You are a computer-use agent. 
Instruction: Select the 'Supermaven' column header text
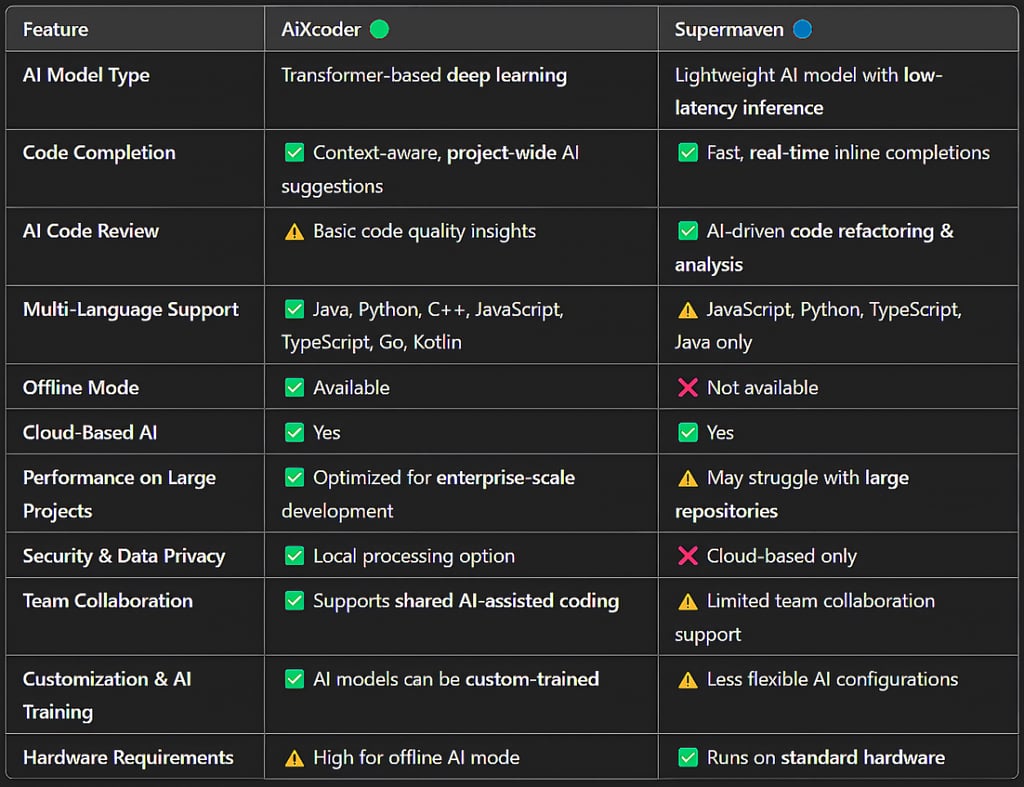tap(729, 30)
